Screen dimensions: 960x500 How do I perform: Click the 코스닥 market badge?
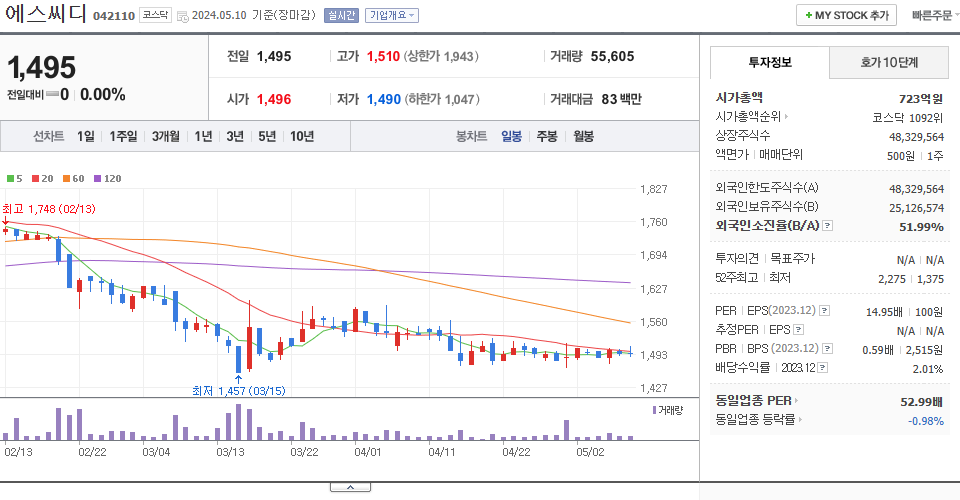pos(156,15)
